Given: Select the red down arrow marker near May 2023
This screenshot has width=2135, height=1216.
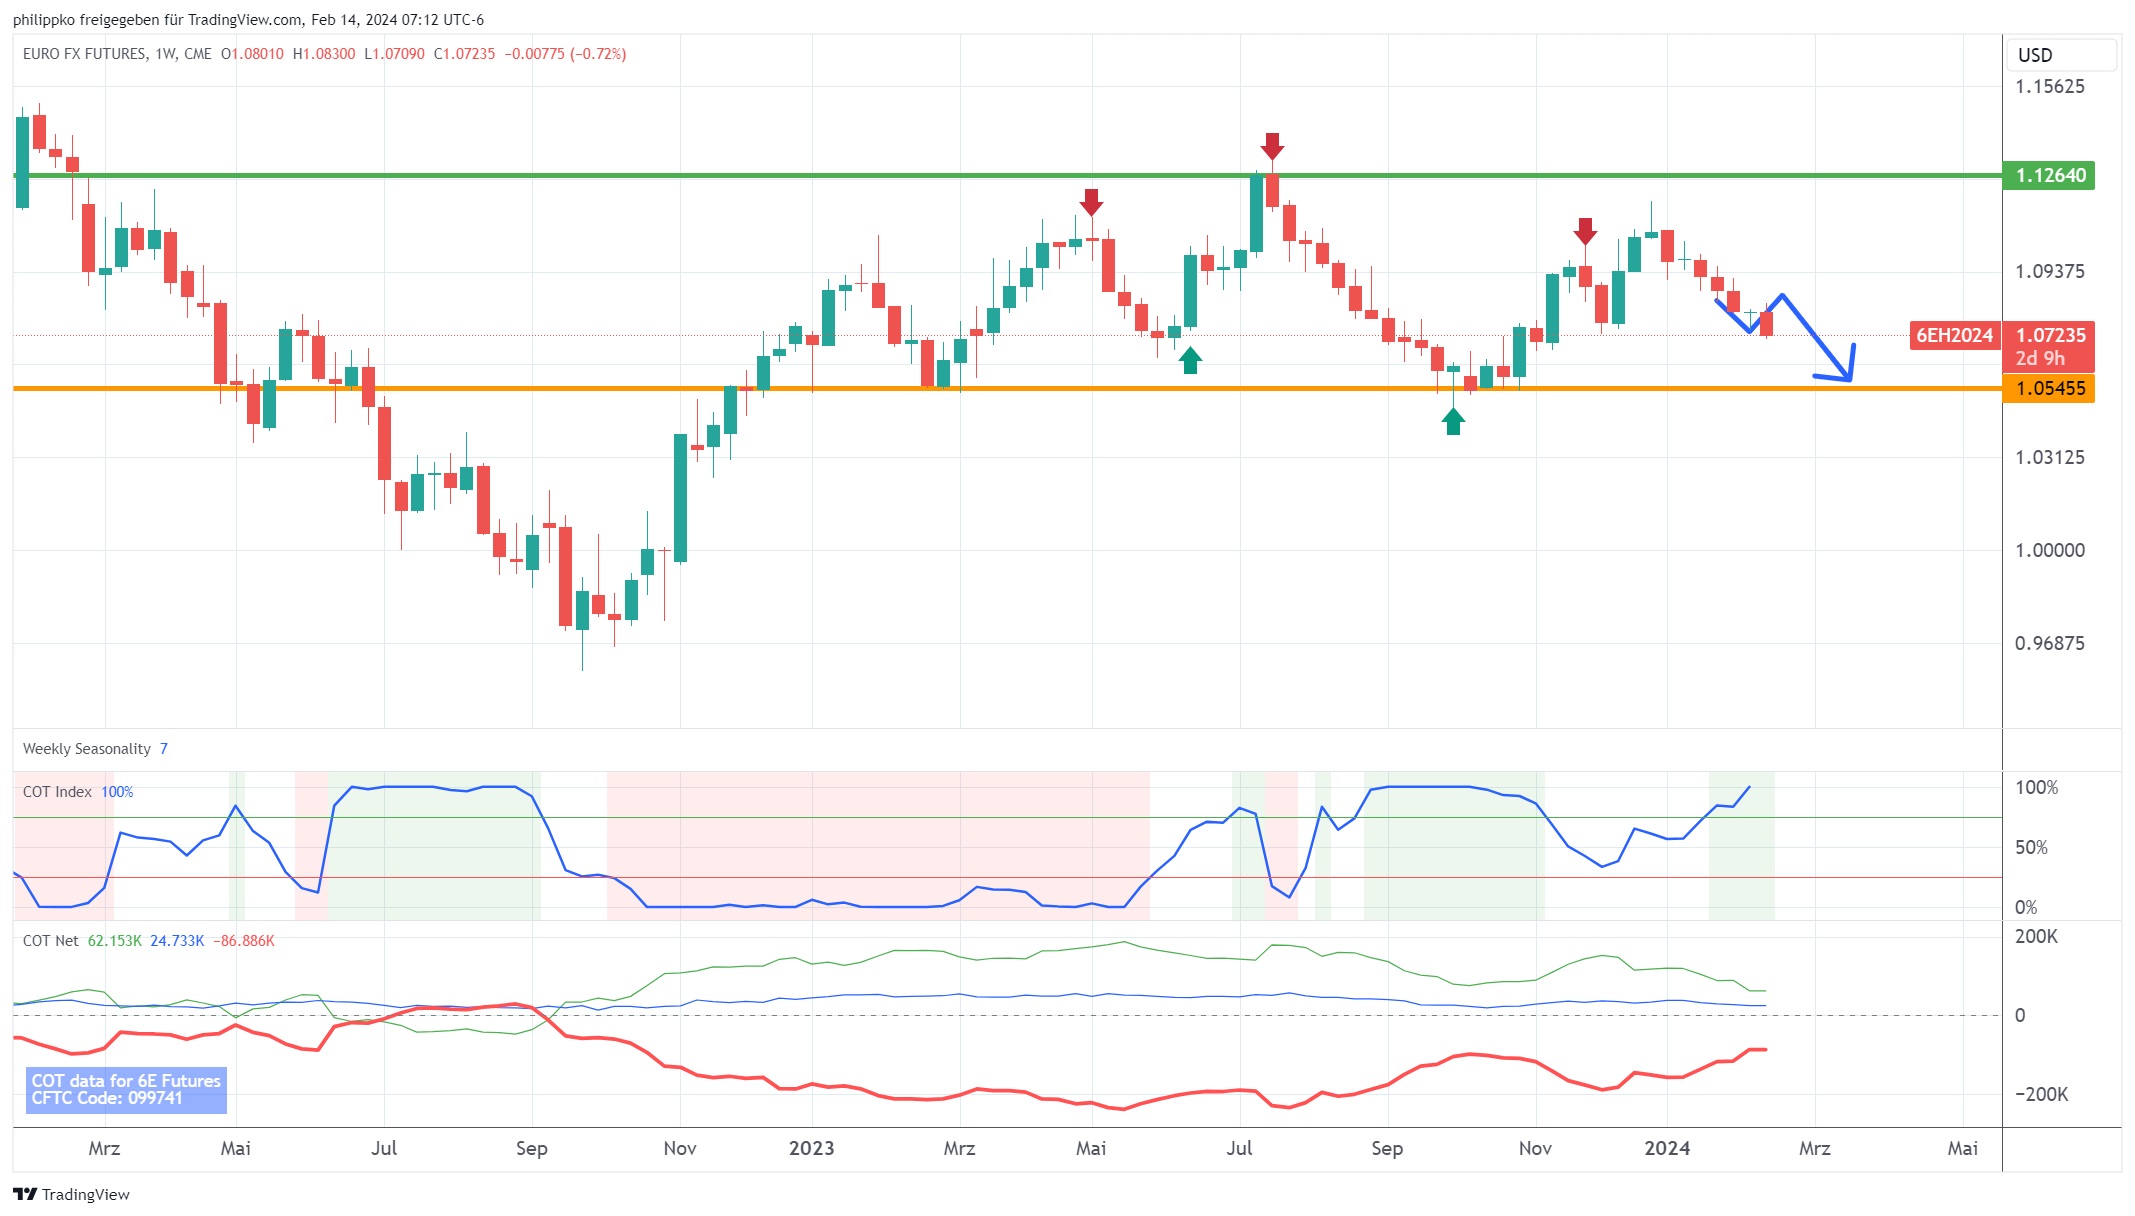Looking at the screenshot, I should click(1091, 202).
